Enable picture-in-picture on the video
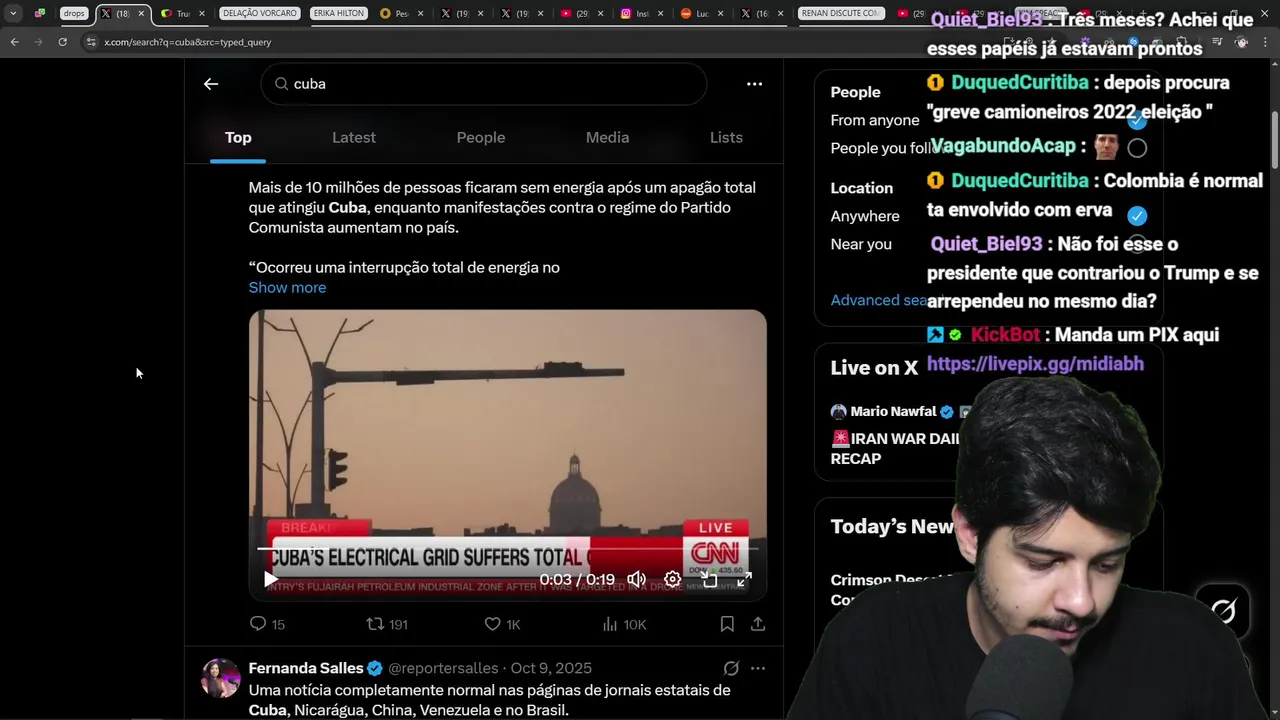 click(x=709, y=579)
